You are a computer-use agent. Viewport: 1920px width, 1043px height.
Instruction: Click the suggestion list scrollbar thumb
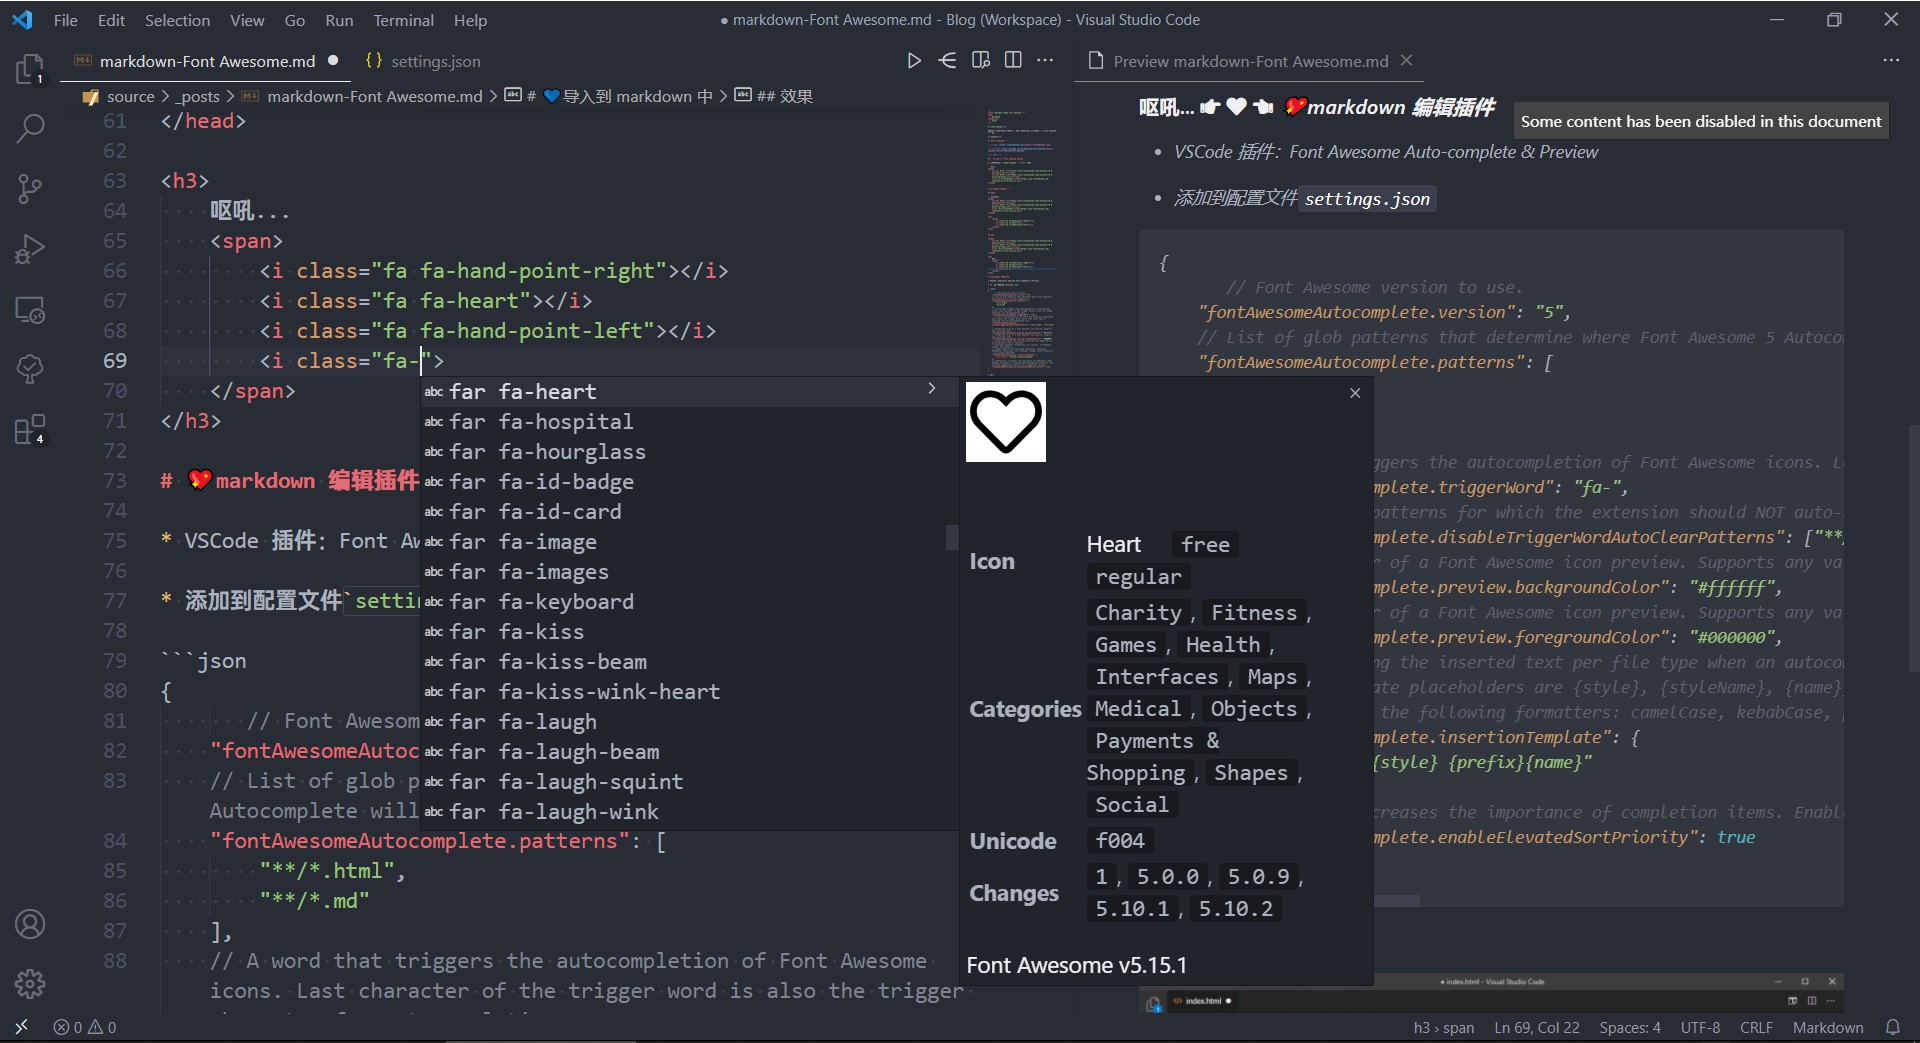[952, 538]
